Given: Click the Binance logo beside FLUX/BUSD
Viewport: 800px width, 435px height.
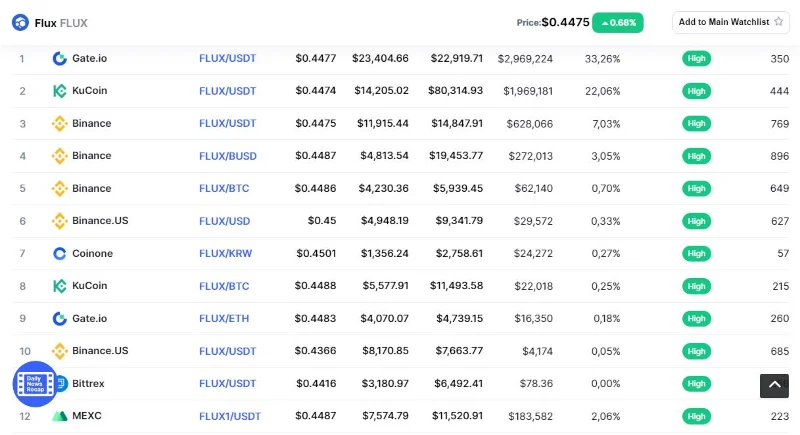Looking at the screenshot, I should pyautogui.click(x=60, y=156).
